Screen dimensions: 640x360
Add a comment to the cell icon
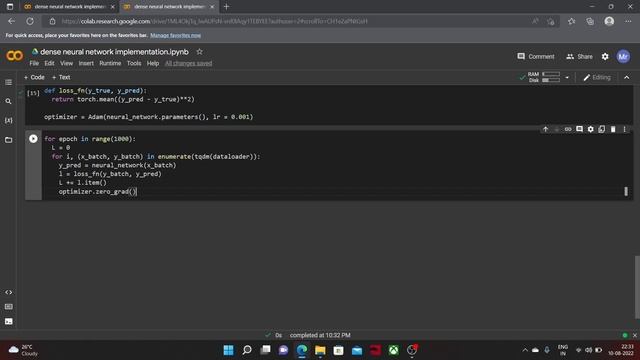(579, 129)
